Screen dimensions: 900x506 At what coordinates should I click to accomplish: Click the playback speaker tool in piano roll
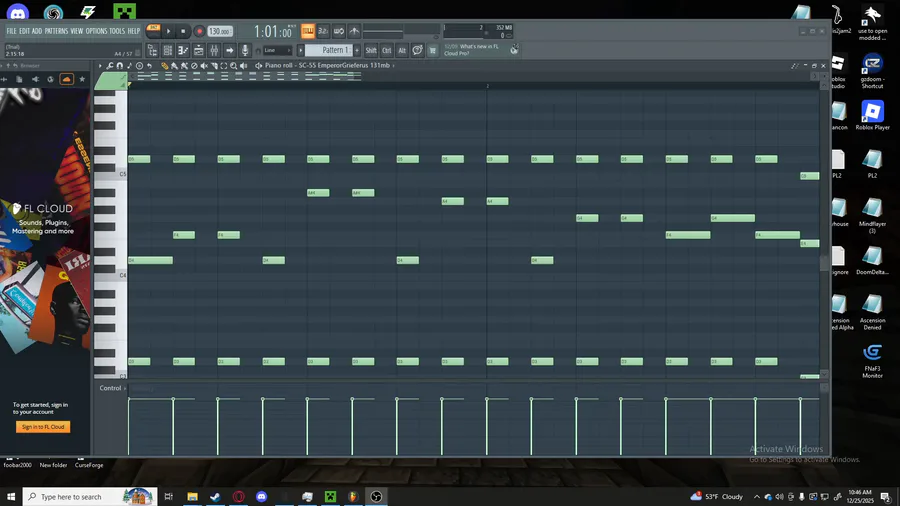pos(243,65)
